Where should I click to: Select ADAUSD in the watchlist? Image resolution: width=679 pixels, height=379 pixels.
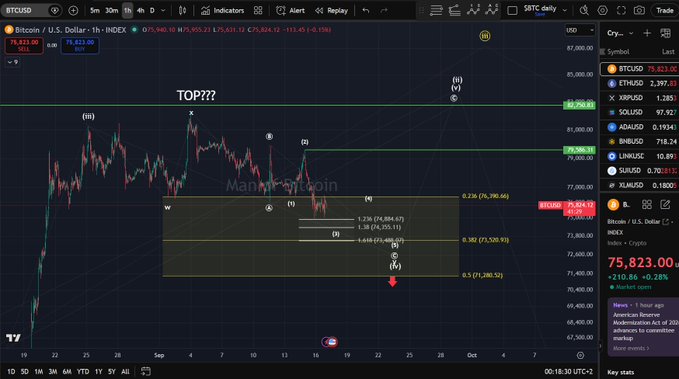click(x=640, y=127)
